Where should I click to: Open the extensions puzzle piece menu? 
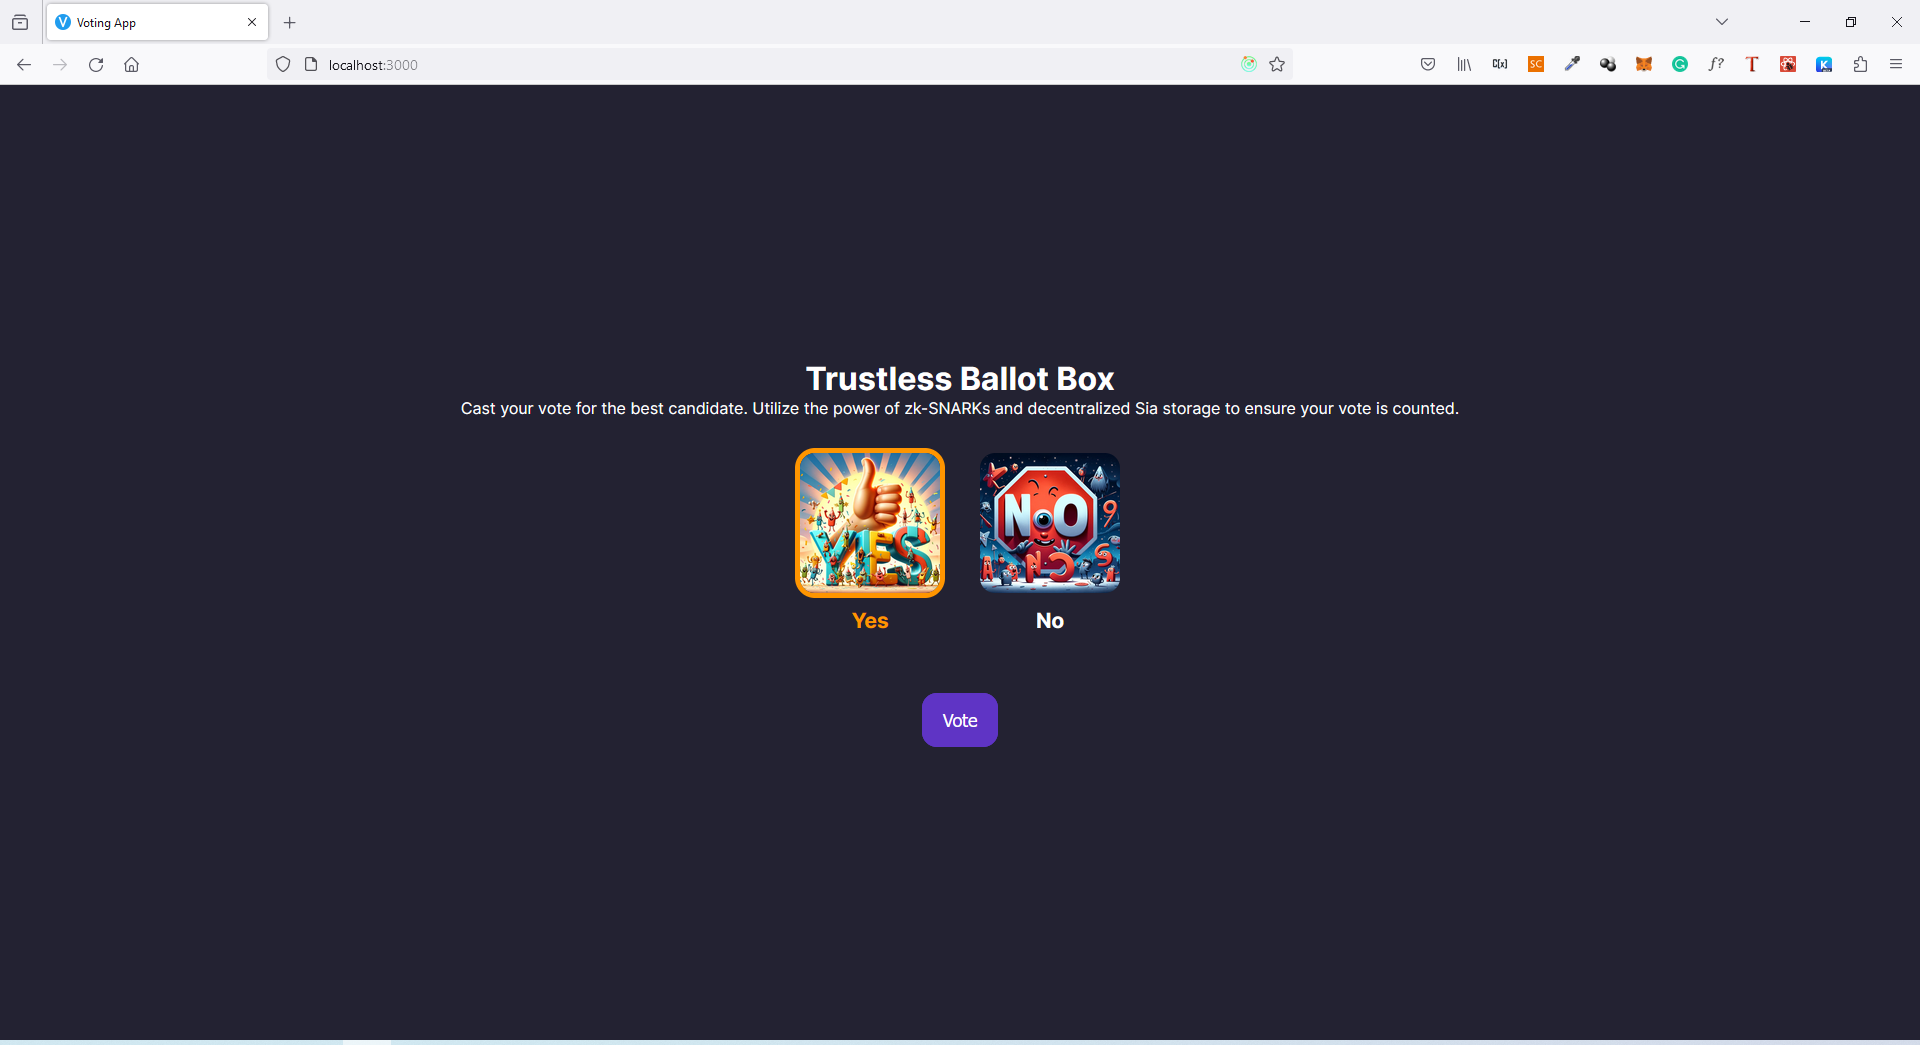(1860, 64)
